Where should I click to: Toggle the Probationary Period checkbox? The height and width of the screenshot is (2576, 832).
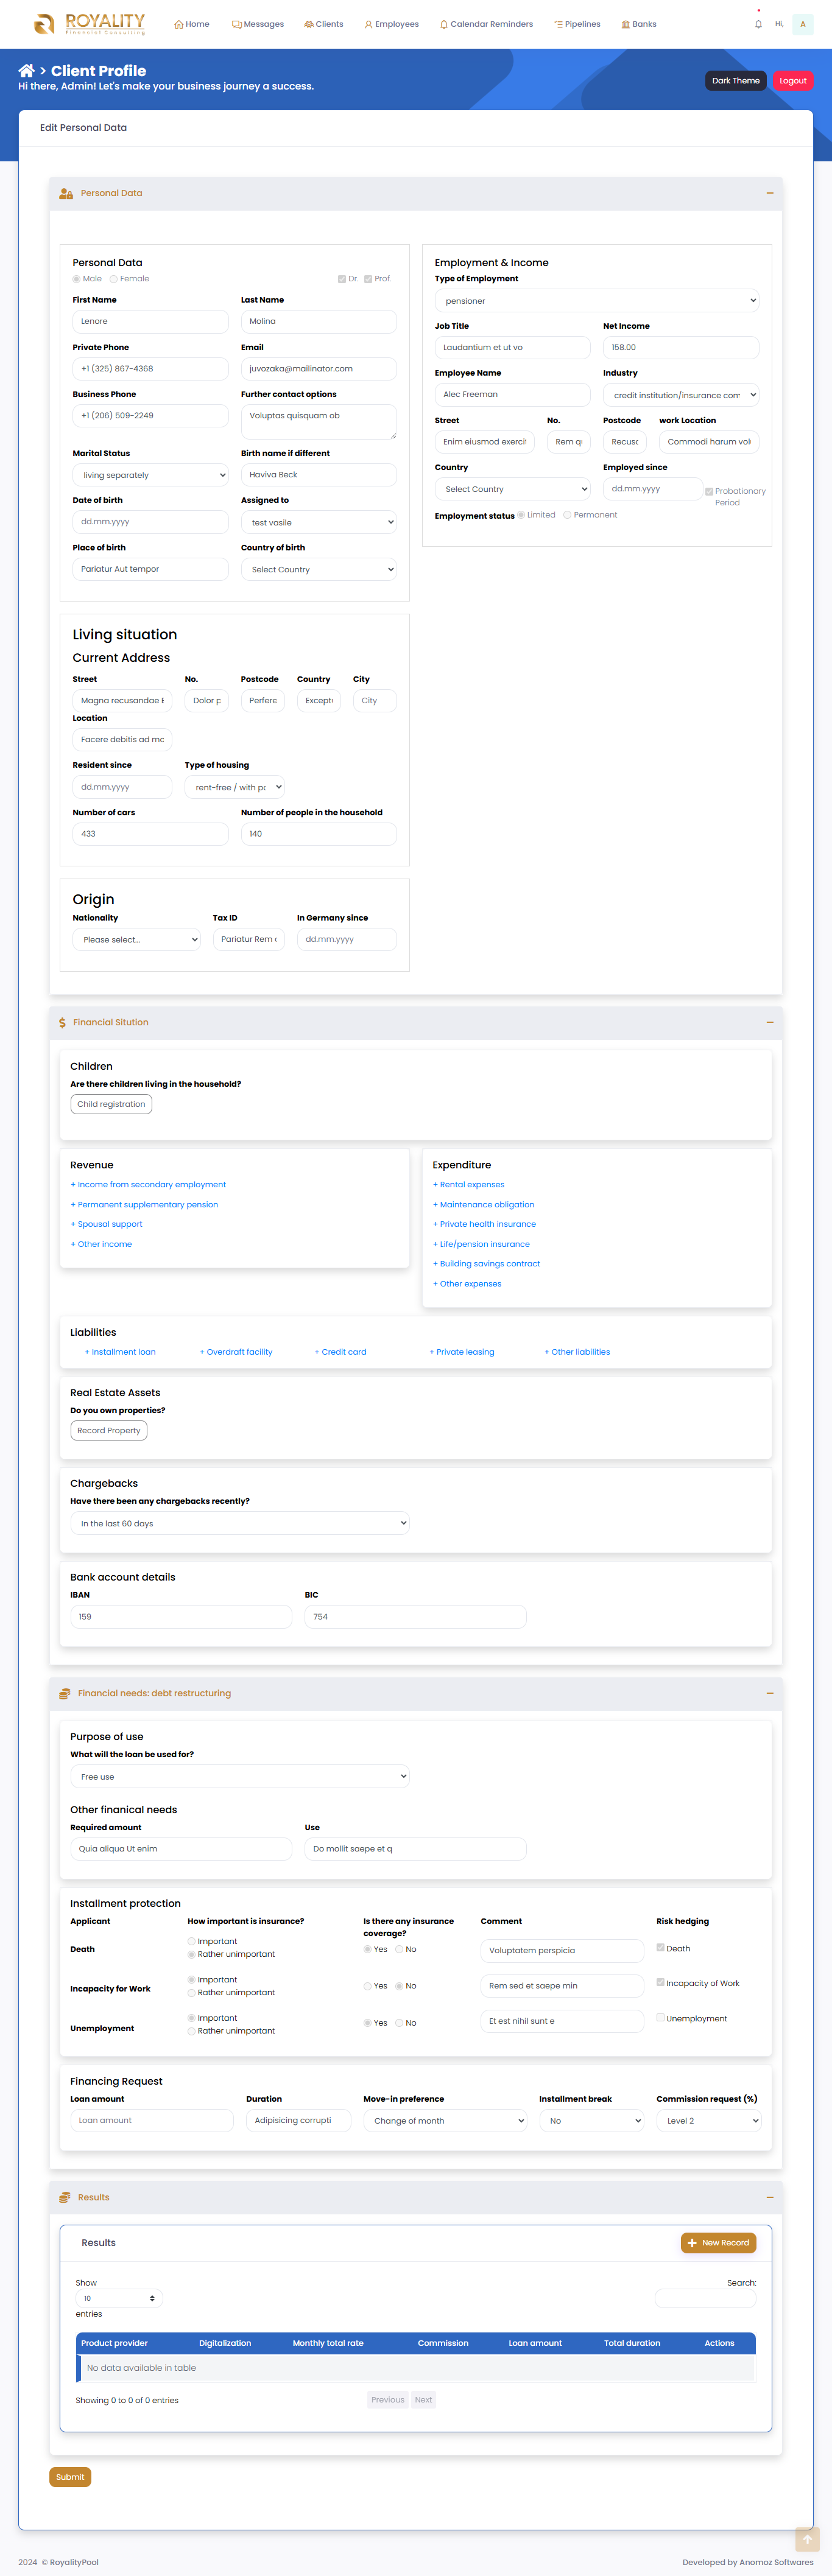(x=709, y=492)
